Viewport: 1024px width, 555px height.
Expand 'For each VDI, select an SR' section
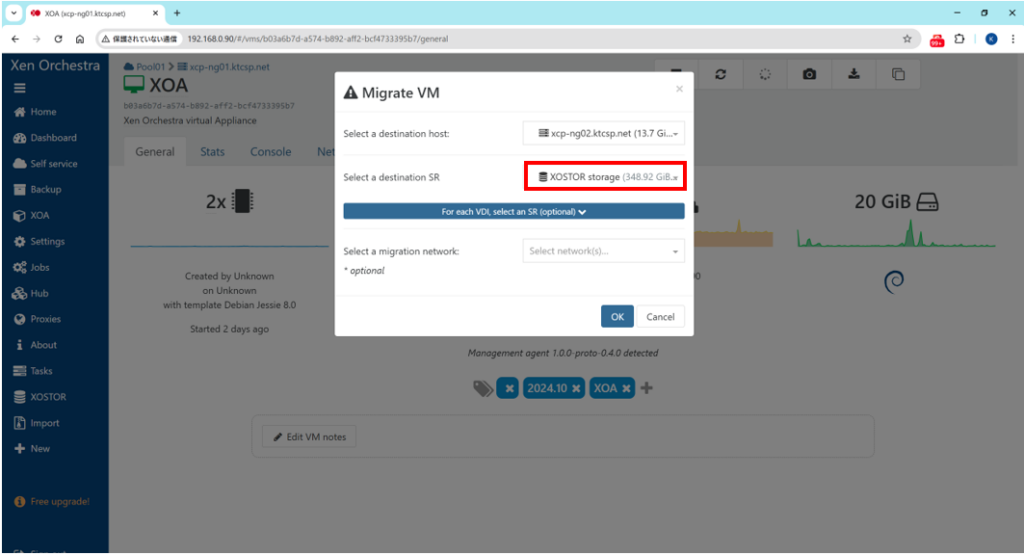coord(513,212)
